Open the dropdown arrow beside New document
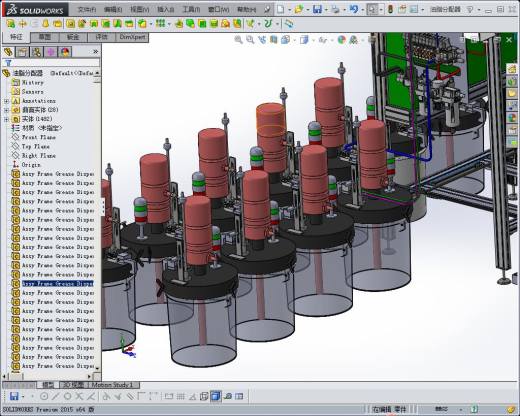The width and height of the screenshot is (520, 416). coord(289,10)
